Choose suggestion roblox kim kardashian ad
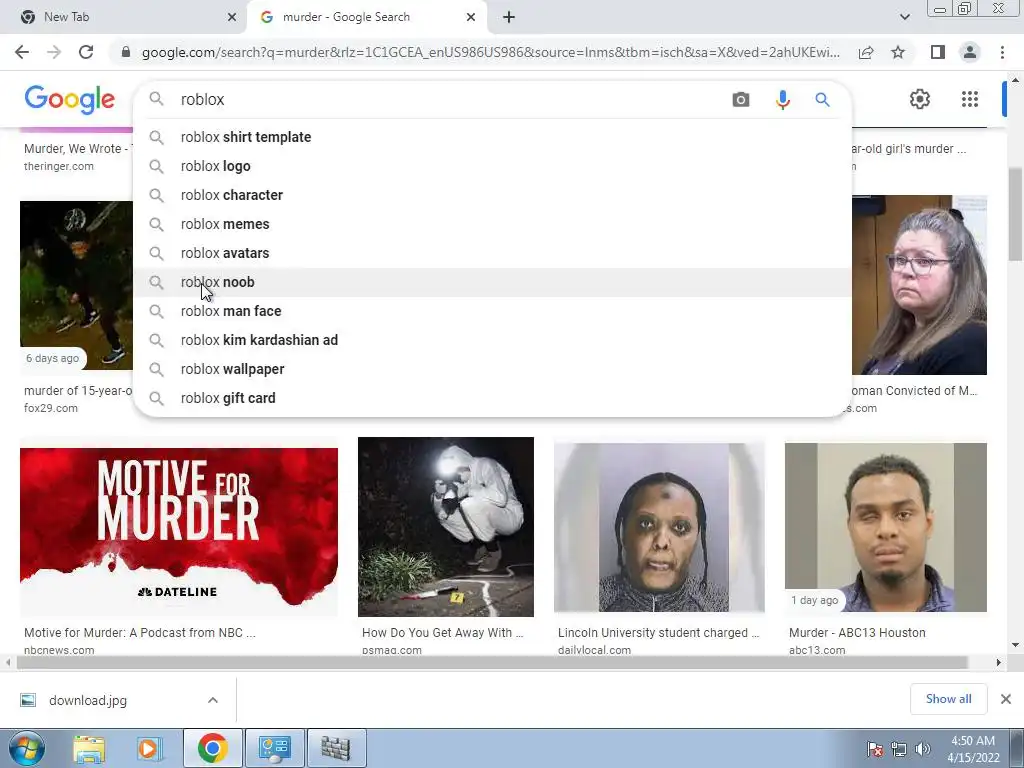The width and height of the screenshot is (1024, 768). (x=492, y=340)
